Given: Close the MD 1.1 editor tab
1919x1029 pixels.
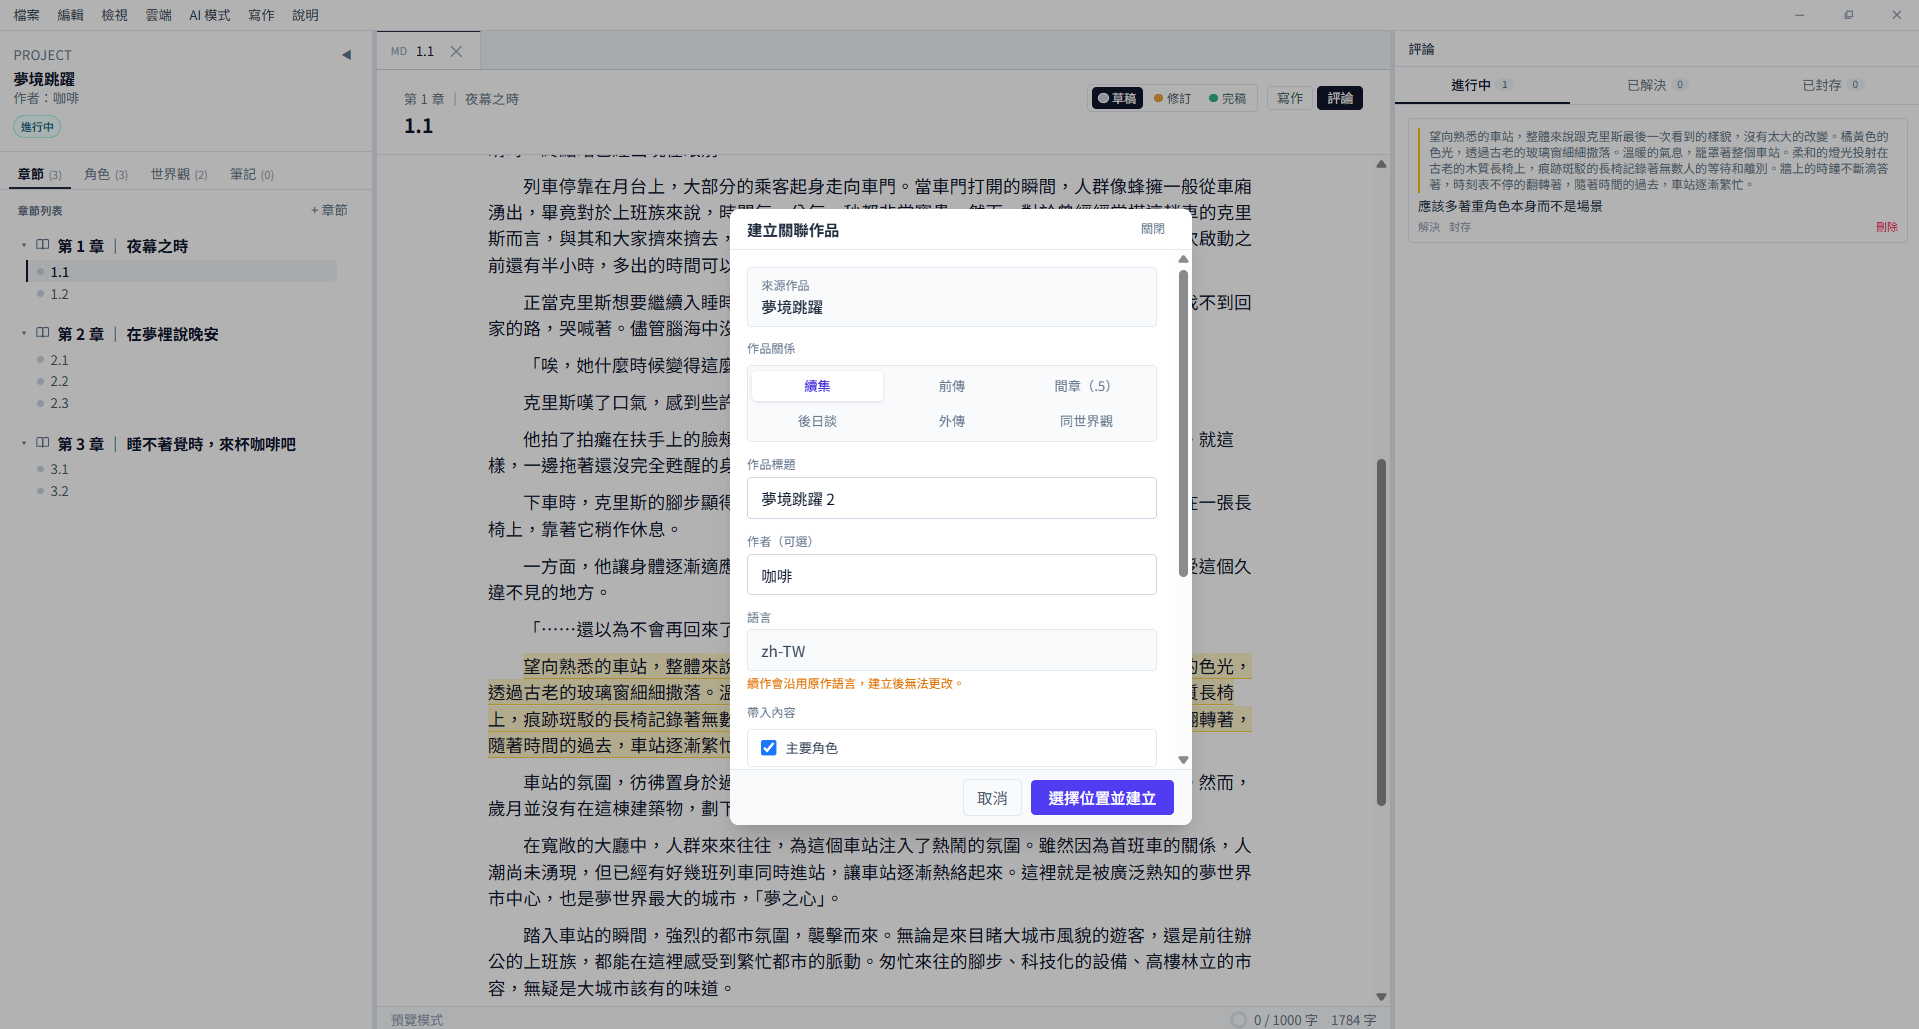Looking at the screenshot, I should coord(456,51).
